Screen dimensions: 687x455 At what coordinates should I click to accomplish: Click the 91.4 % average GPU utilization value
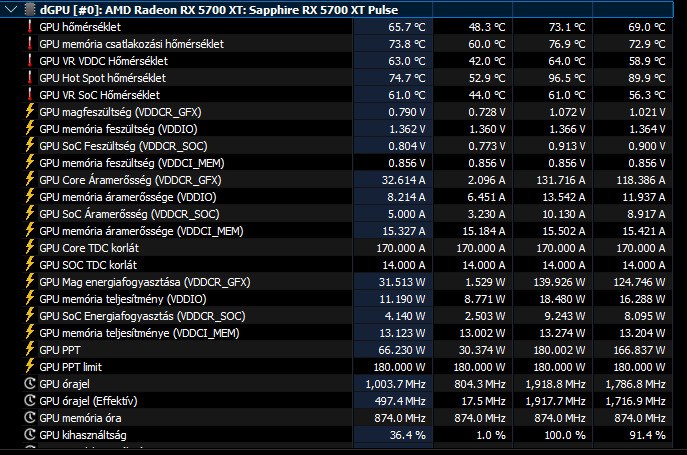(648, 435)
